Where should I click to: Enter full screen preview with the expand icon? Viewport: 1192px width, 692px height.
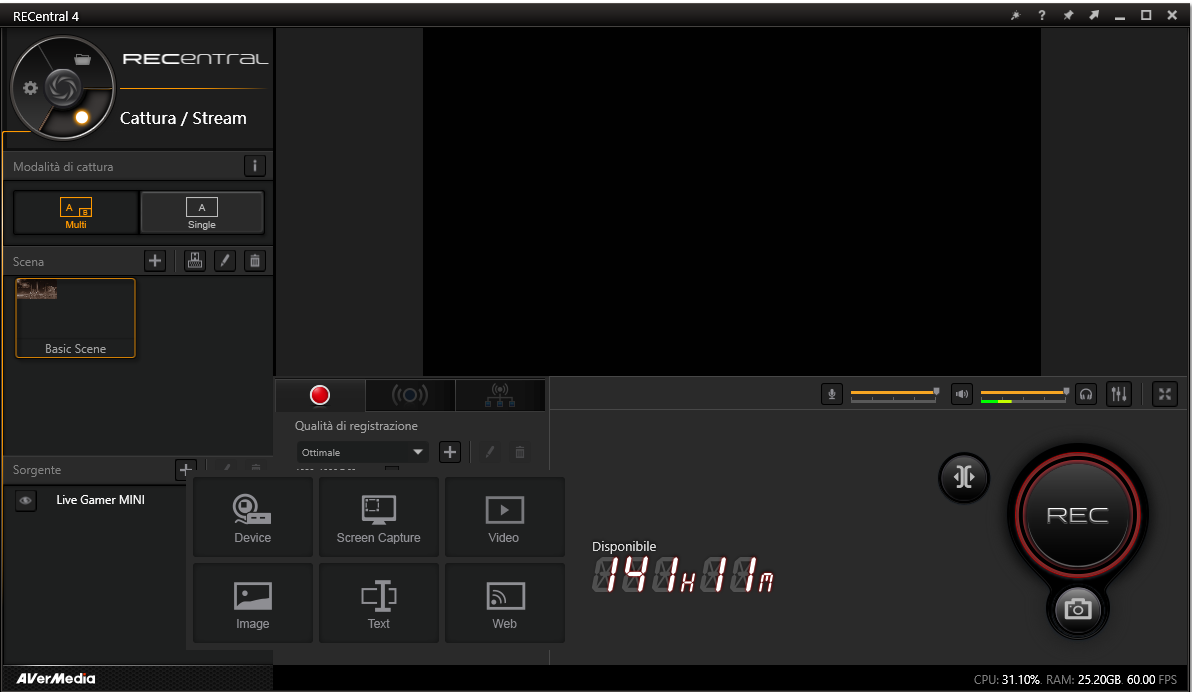click(x=1165, y=394)
